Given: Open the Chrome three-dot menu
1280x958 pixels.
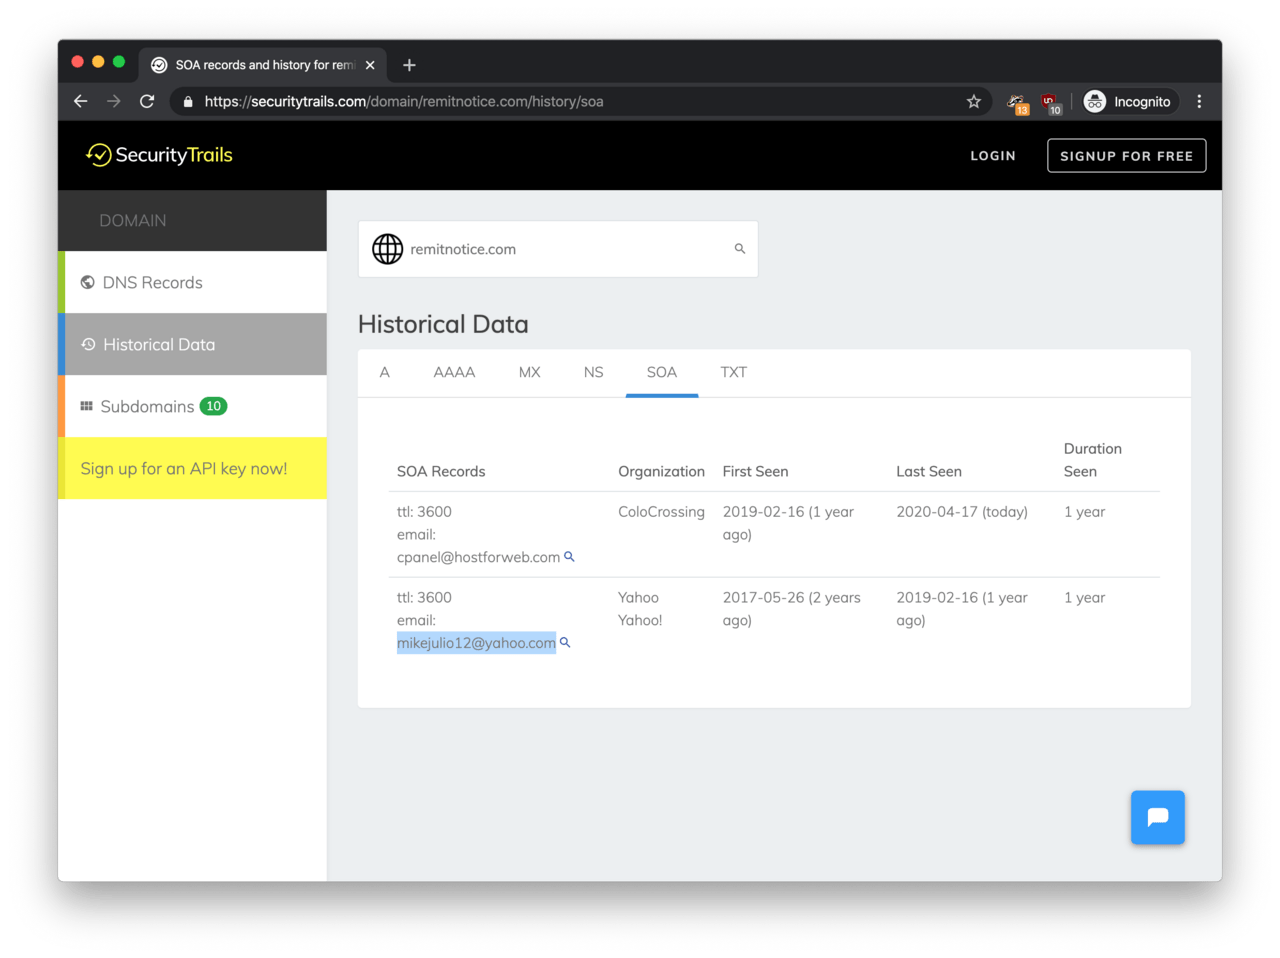Looking at the screenshot, I should click(x=1199, y=101).
